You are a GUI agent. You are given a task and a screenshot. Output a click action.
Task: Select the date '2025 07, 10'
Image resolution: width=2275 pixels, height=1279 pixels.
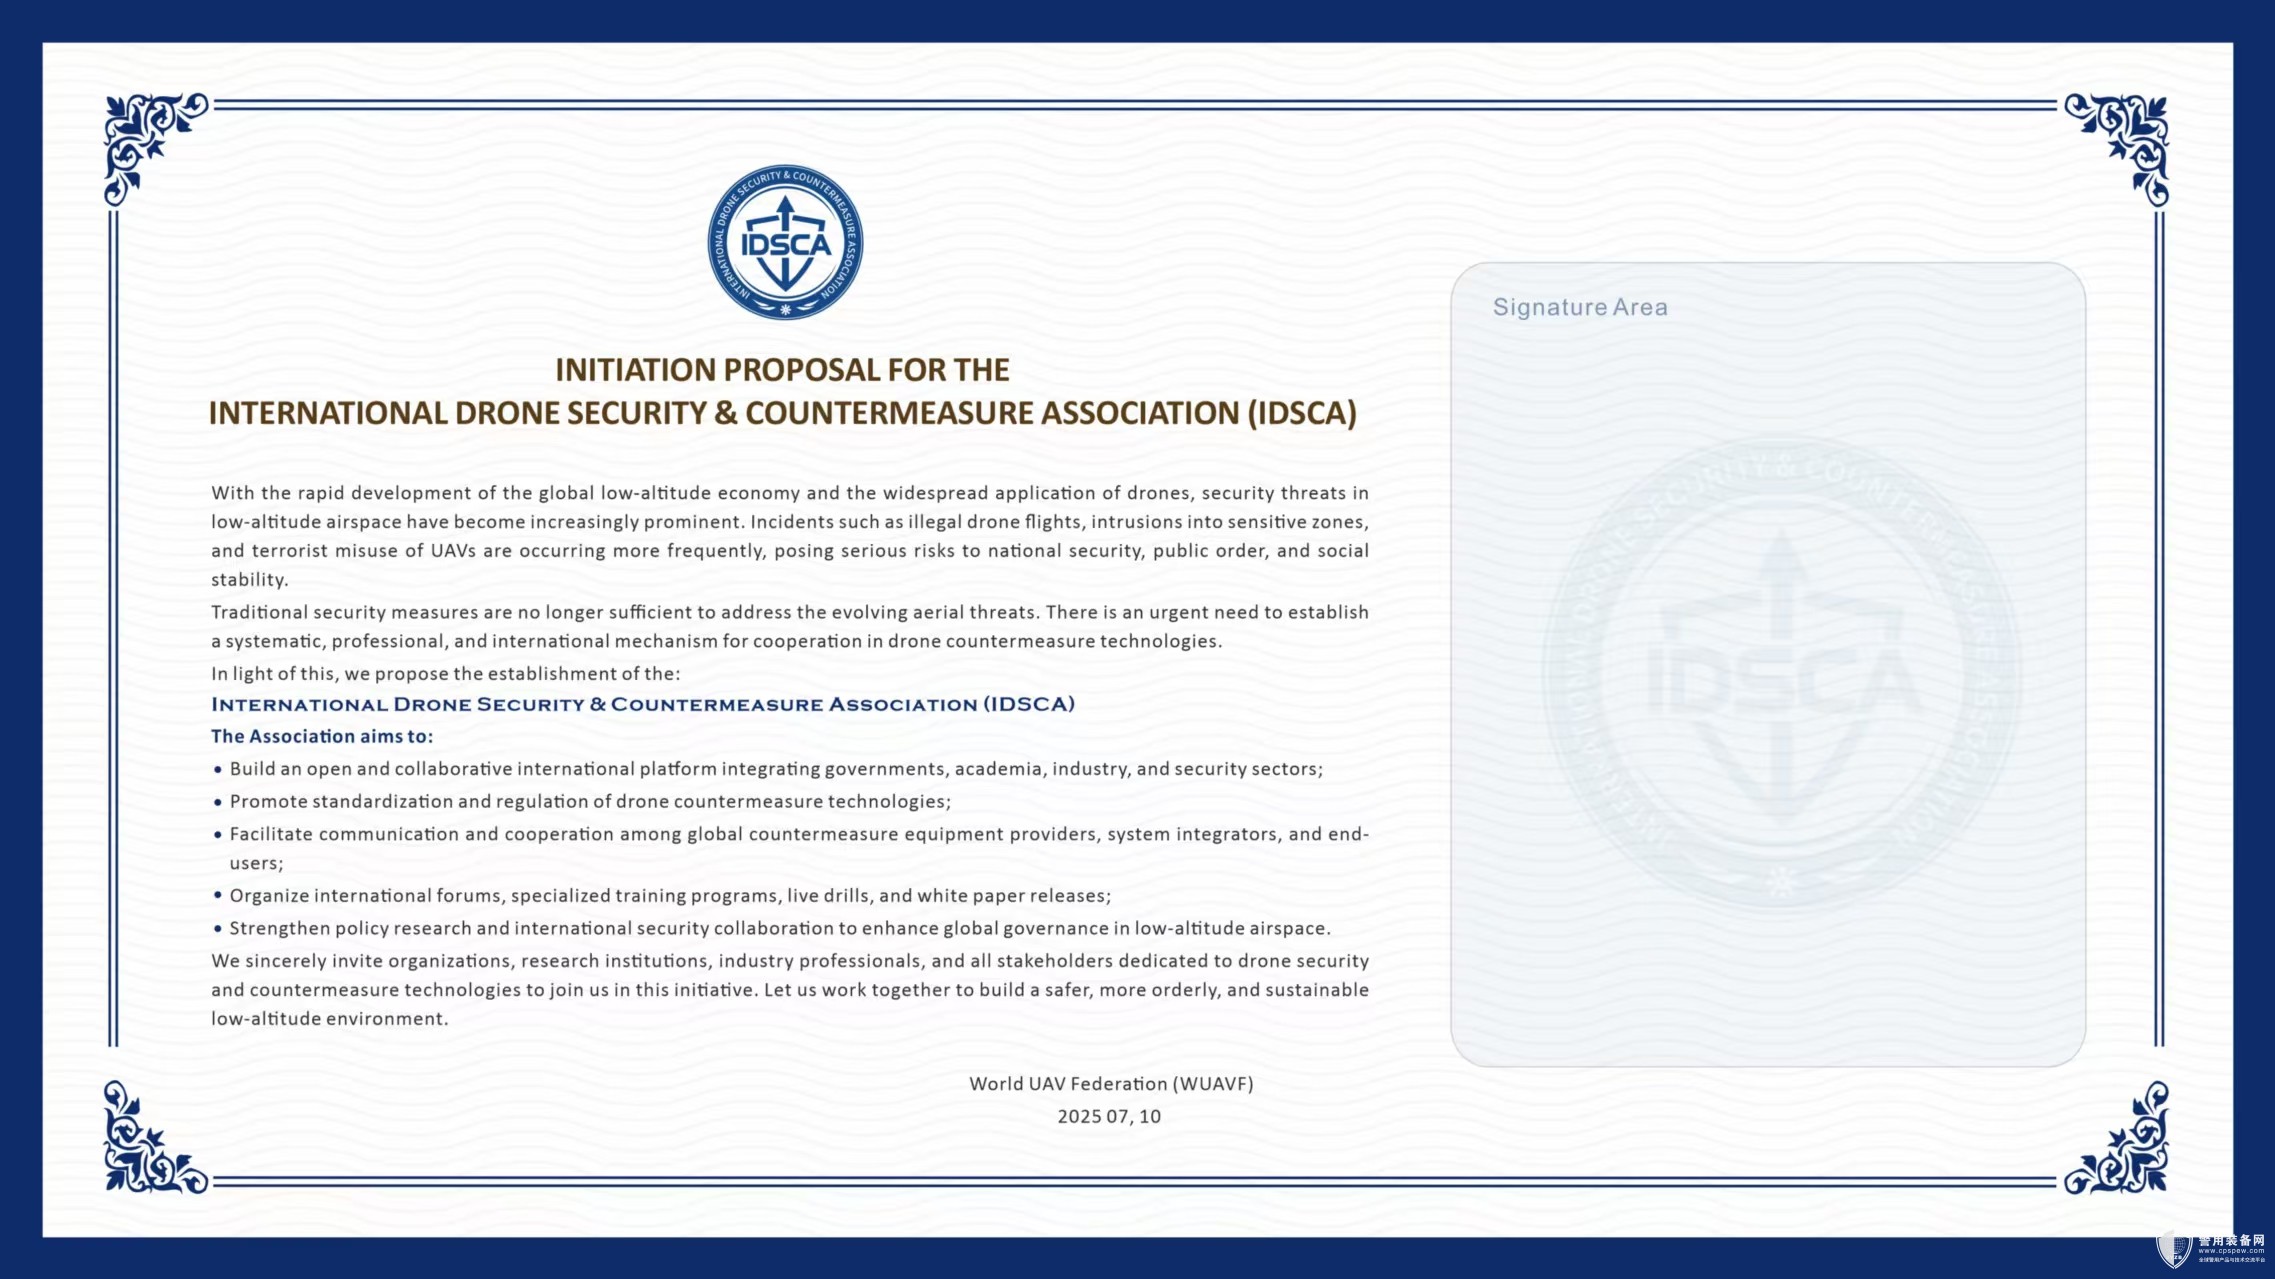pos(1109,1117)
